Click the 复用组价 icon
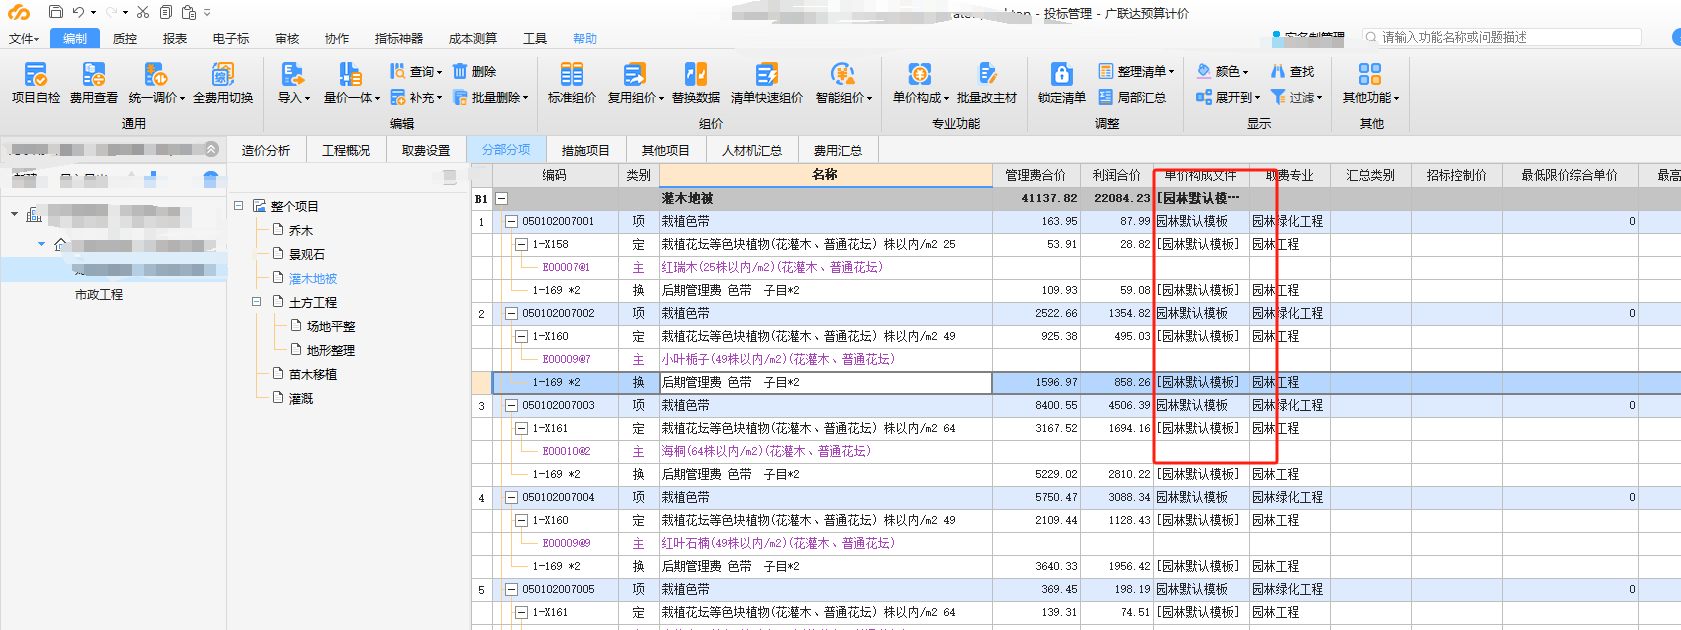Viewport: 1681px width, 630px height. (x=635, y=75)
